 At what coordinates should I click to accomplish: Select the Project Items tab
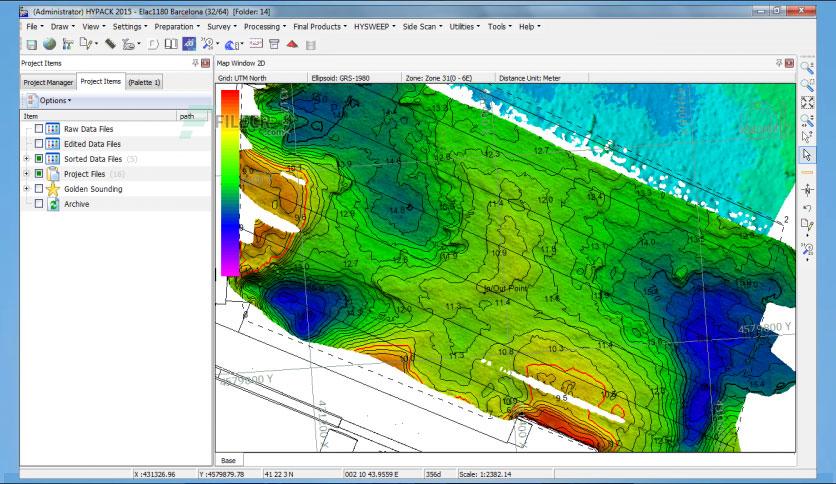click(101, 81)
